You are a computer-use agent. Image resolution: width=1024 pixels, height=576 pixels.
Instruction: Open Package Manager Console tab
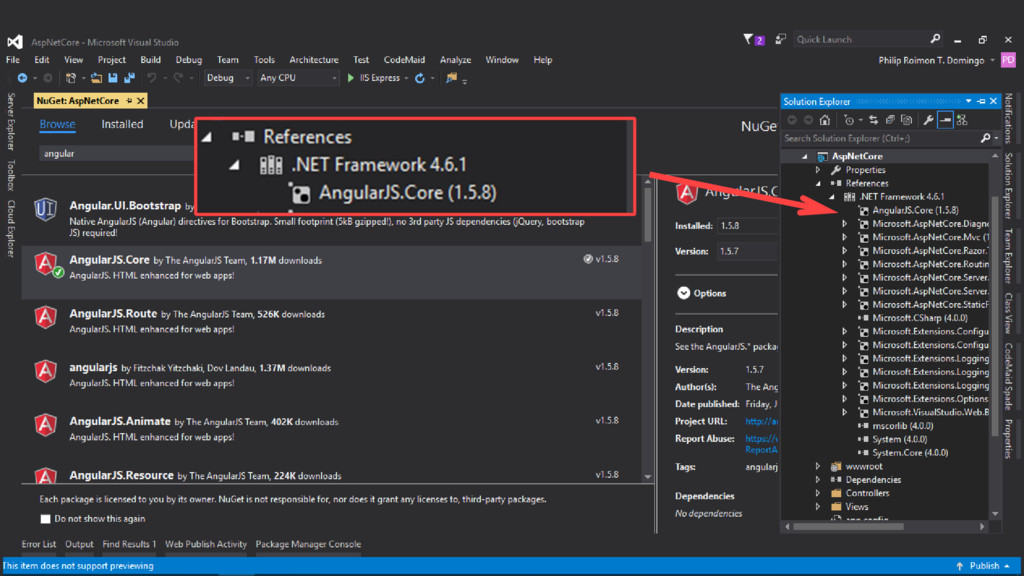(308, 544)
